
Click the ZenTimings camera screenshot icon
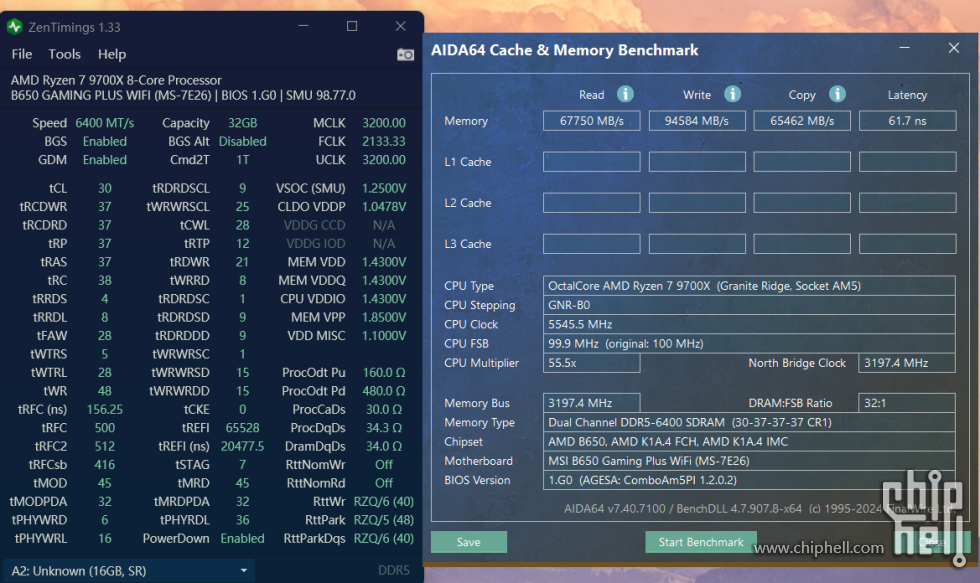[405, 54]
